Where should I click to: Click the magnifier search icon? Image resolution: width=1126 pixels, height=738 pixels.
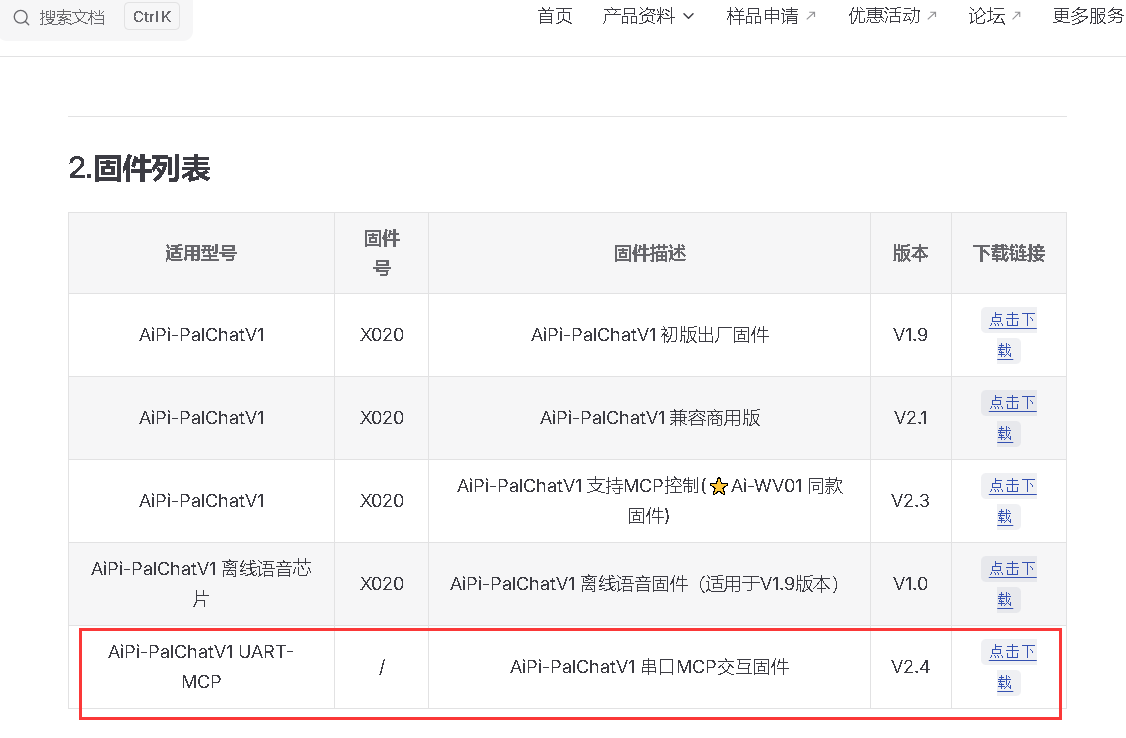[21, 18]
